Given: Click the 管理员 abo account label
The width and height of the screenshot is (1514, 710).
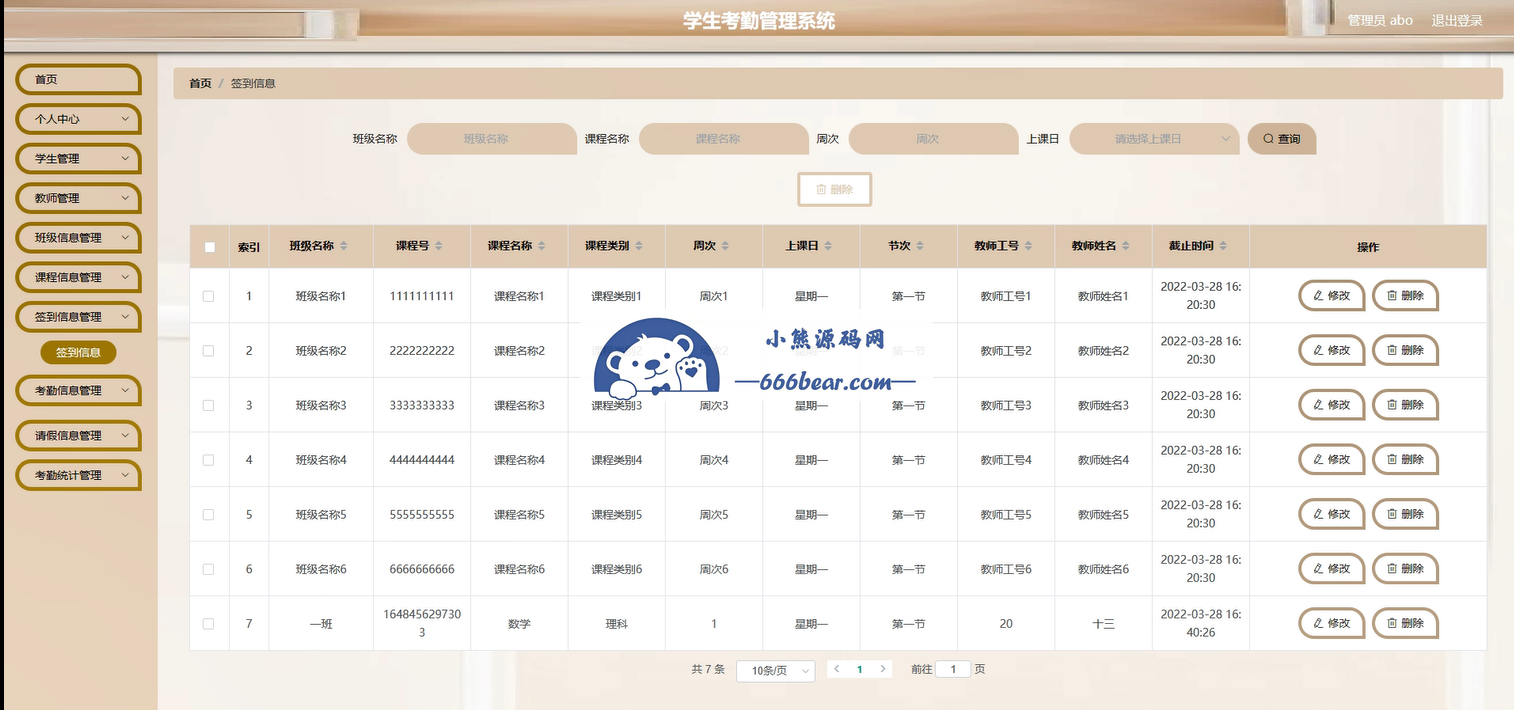Looking at the screenshot, I should pyautogui.click(x=1380, y=21).
